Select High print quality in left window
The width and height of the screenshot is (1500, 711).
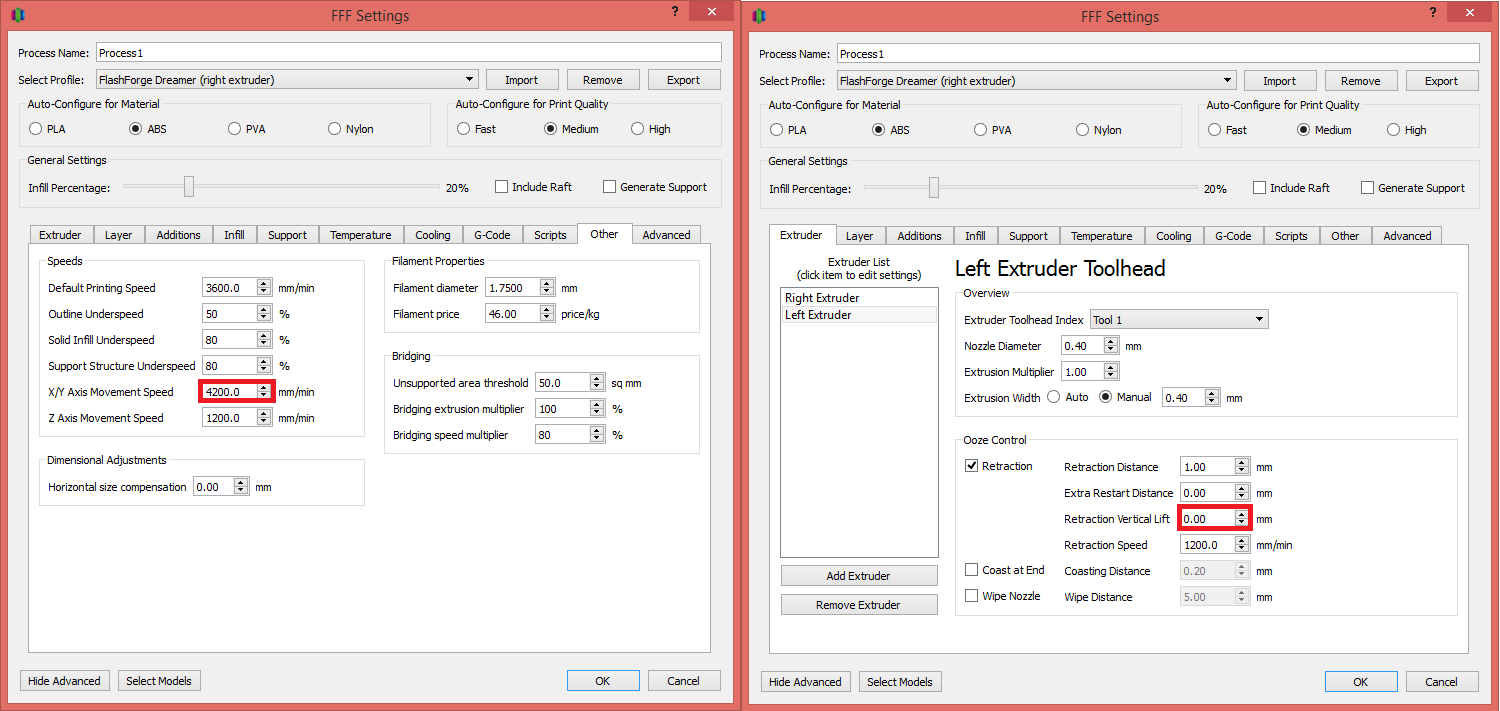point(638,129)
